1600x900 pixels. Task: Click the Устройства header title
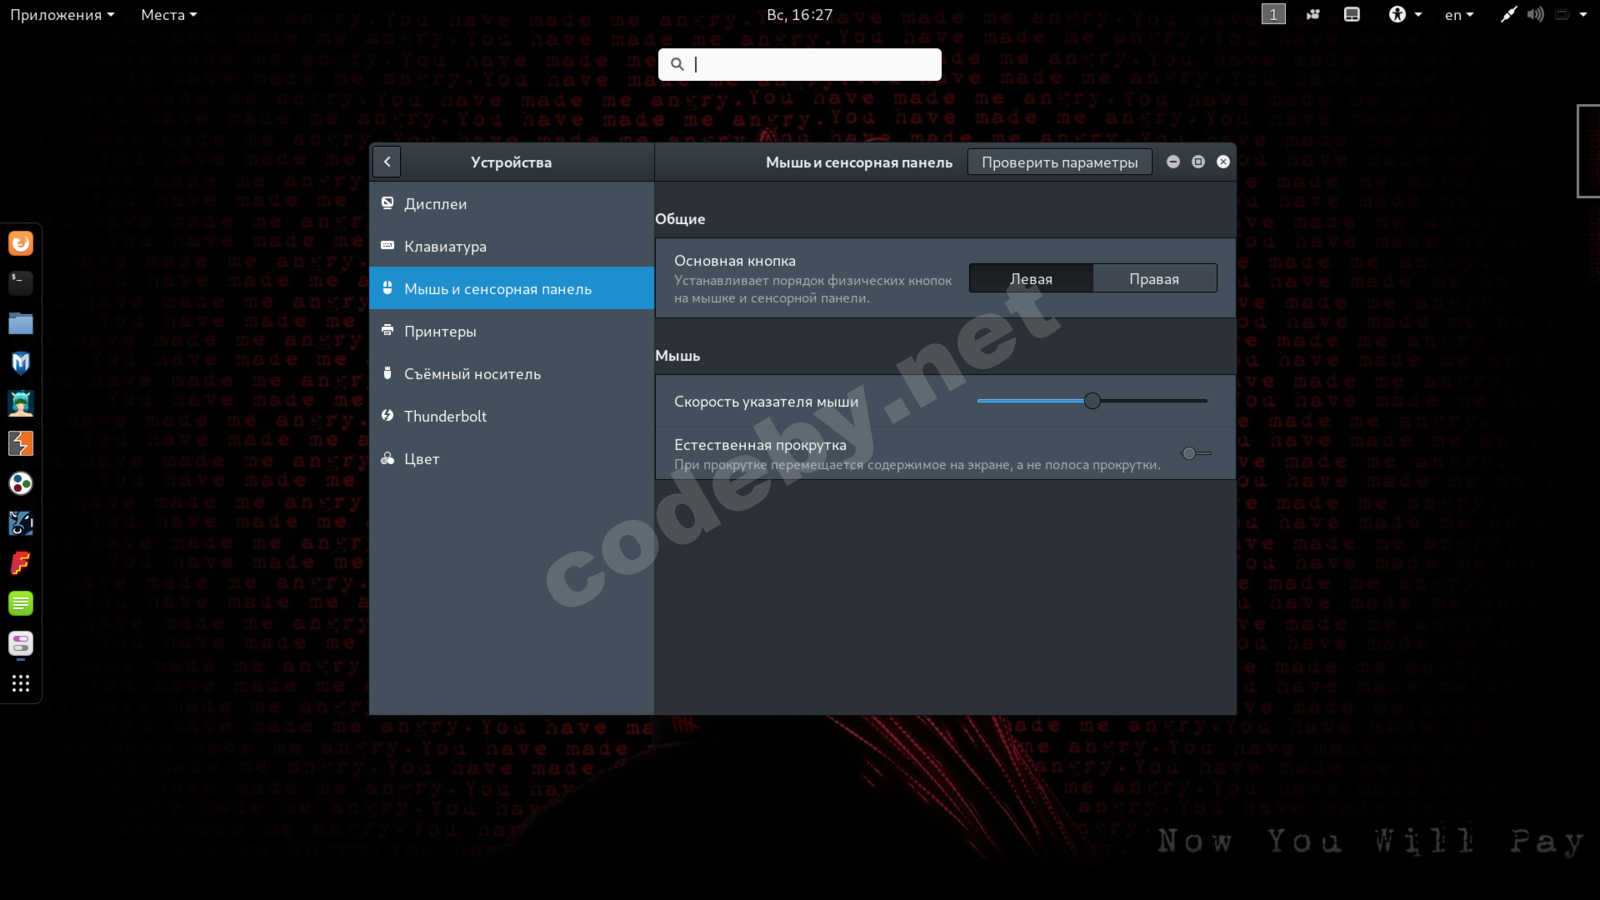pyautogui.click(x=511, y=162)
